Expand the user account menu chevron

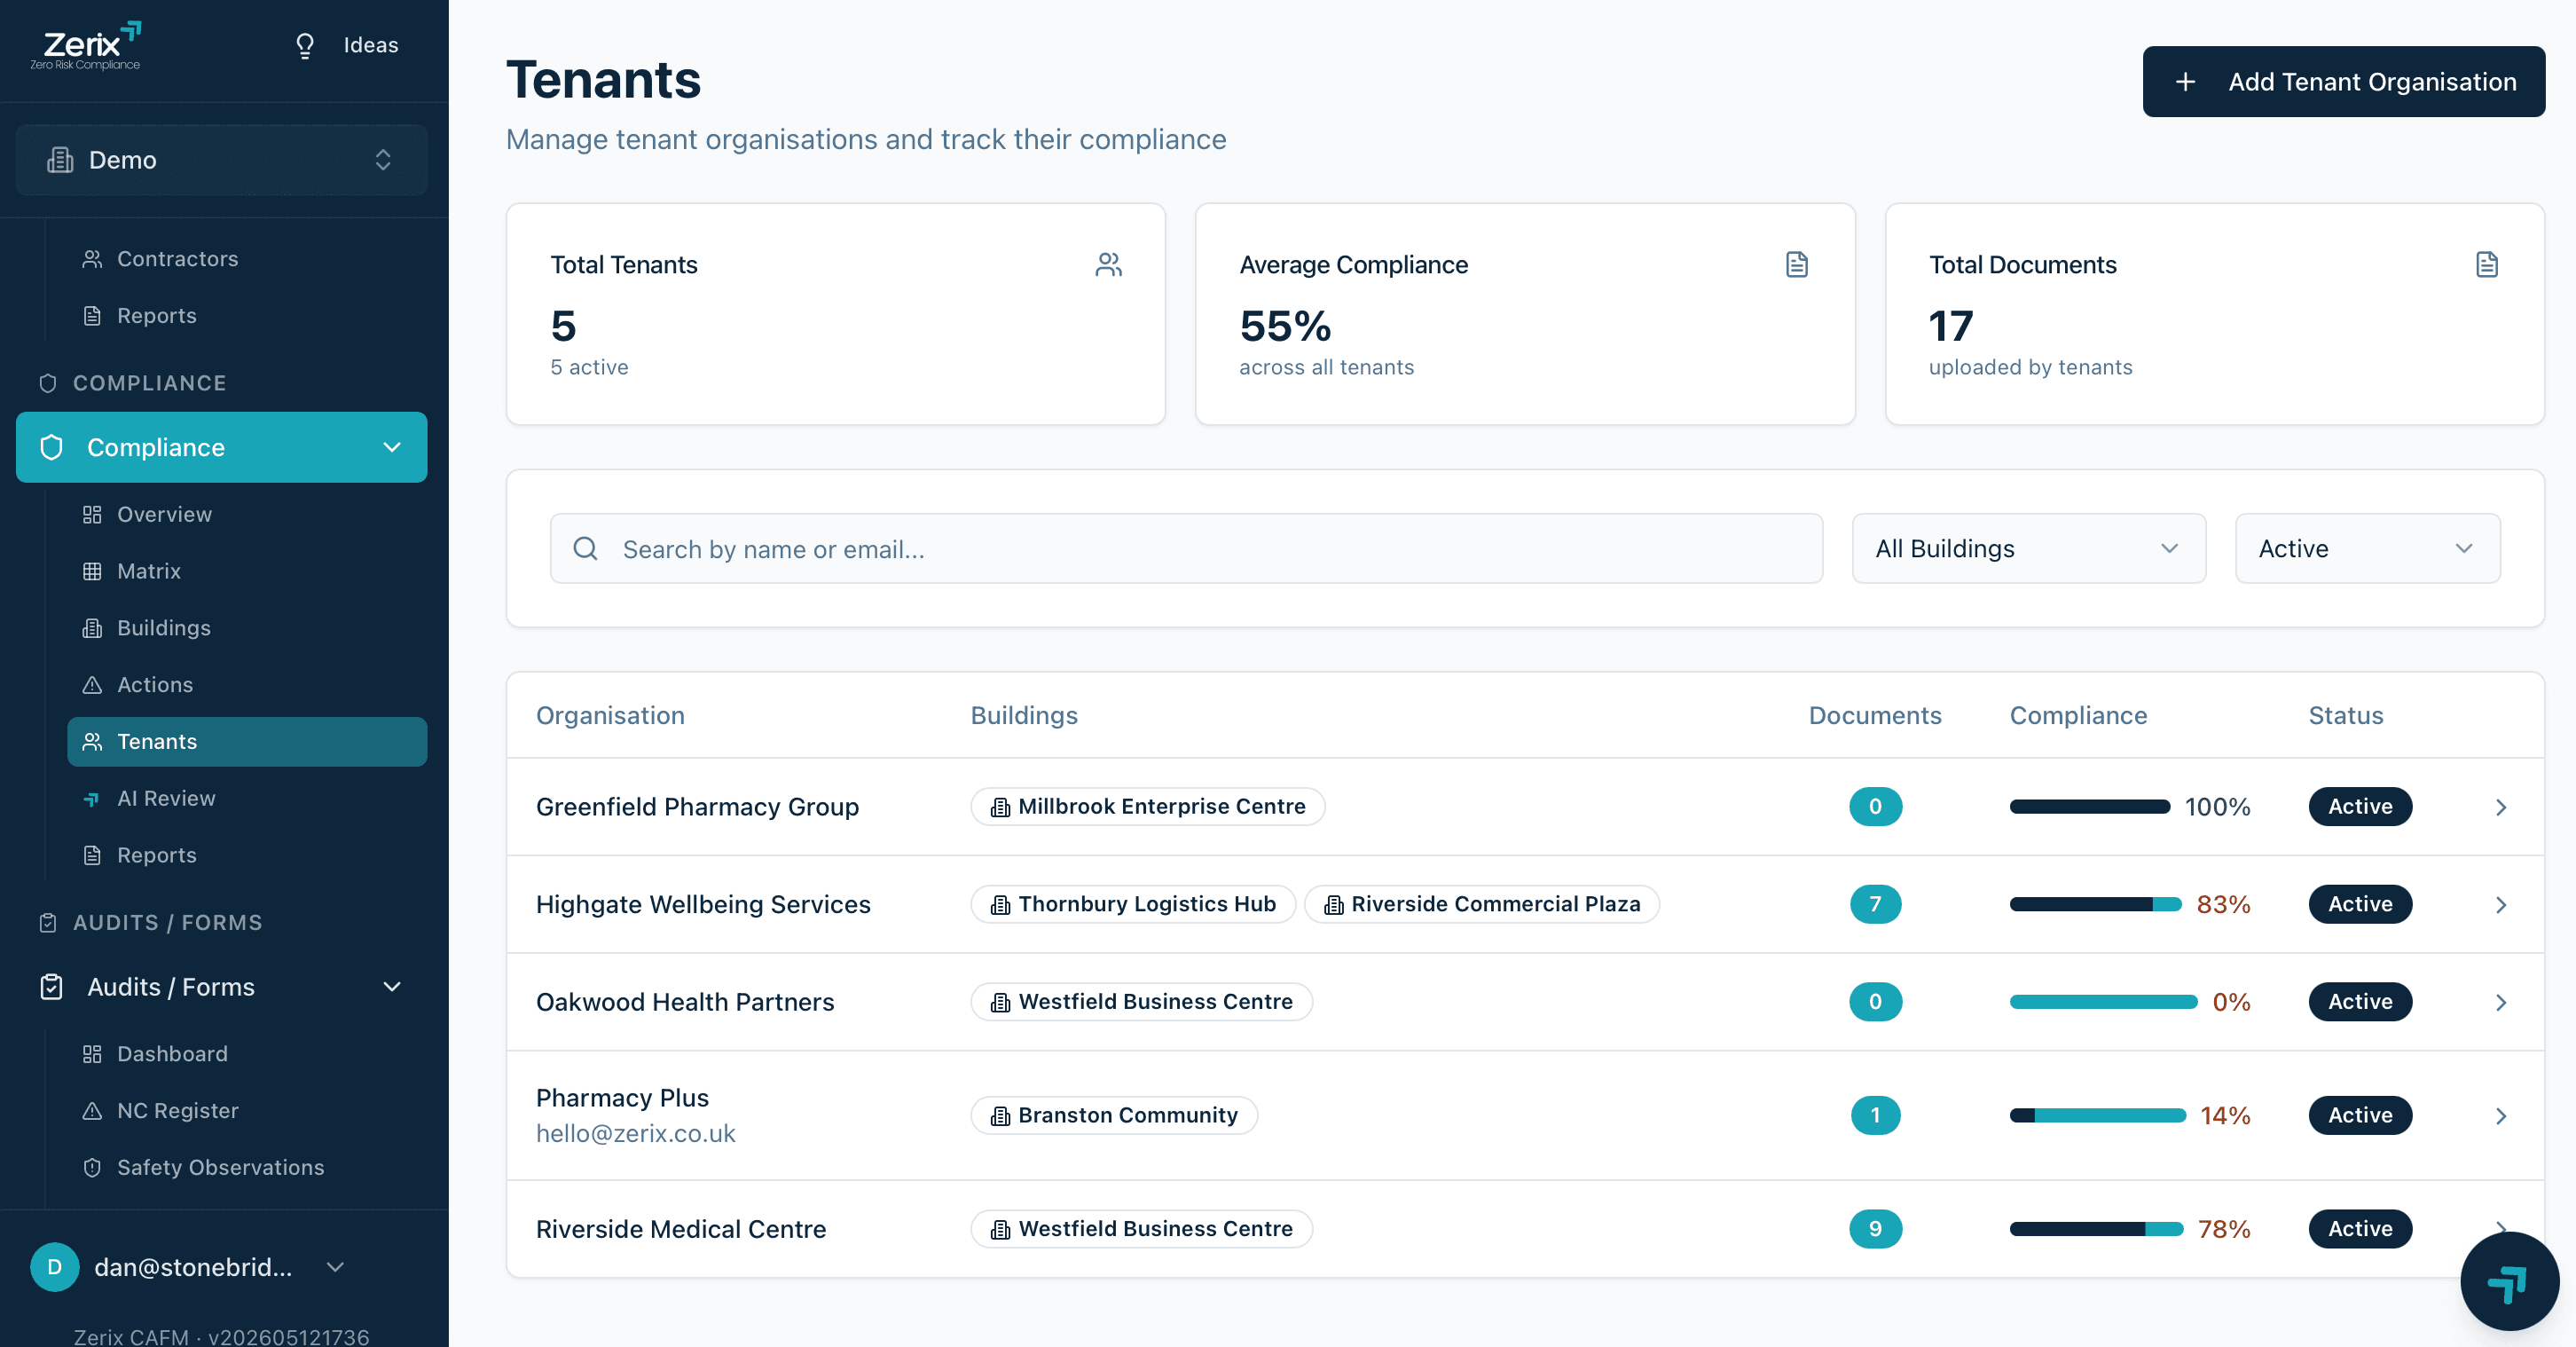(x=336, y=1267)
